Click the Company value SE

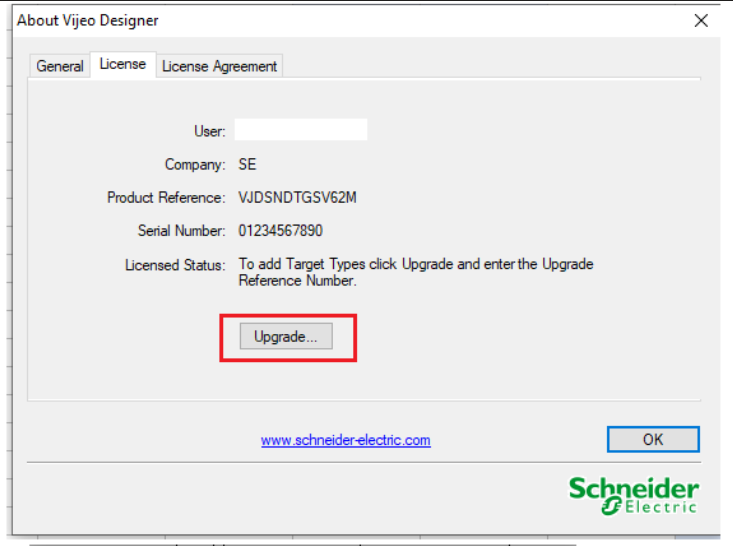coord(247,164)
